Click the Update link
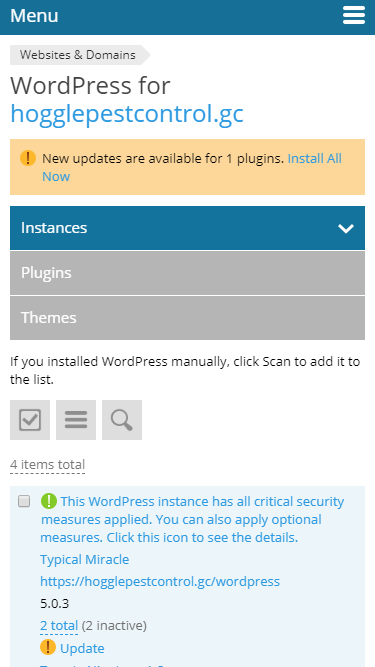 (x=82, y=648)
